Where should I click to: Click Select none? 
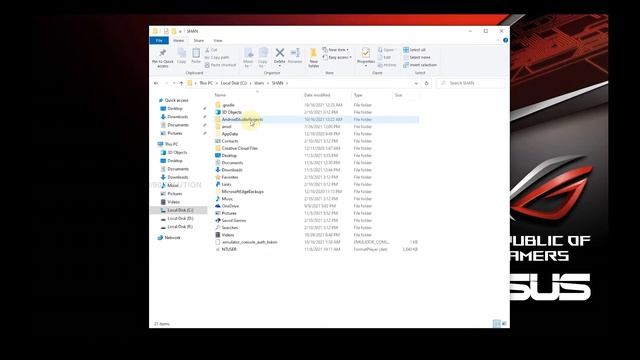(417, 58)
